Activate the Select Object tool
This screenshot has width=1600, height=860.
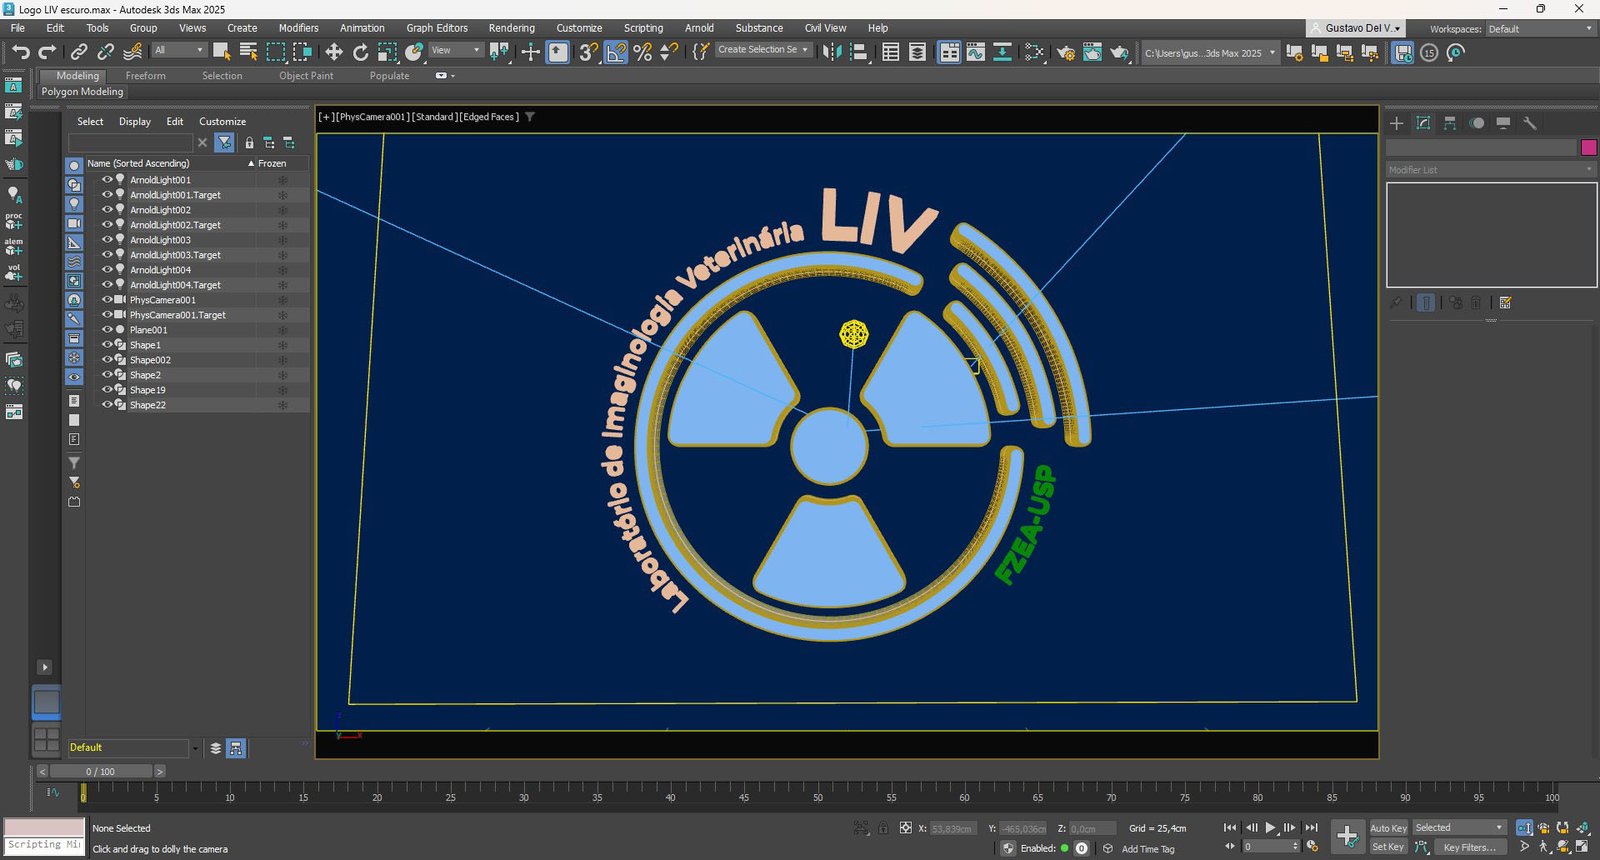point(222,52)
